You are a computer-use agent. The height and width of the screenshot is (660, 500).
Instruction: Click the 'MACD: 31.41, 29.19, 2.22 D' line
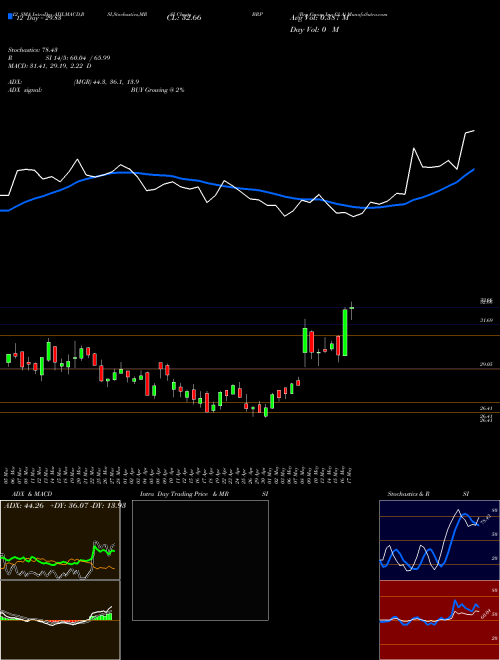49,66
